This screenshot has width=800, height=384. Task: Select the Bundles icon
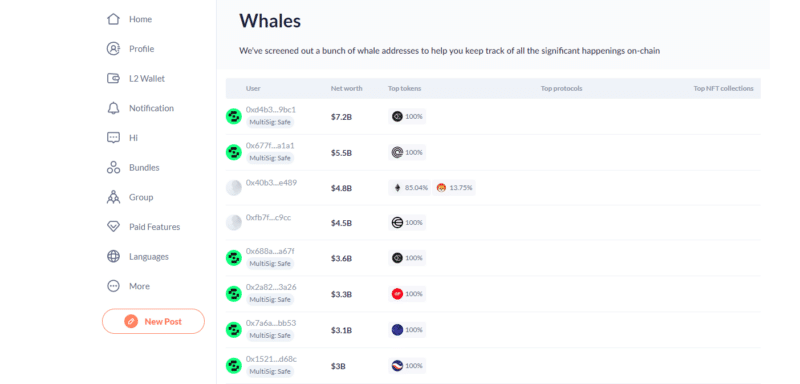pos(113,167)
